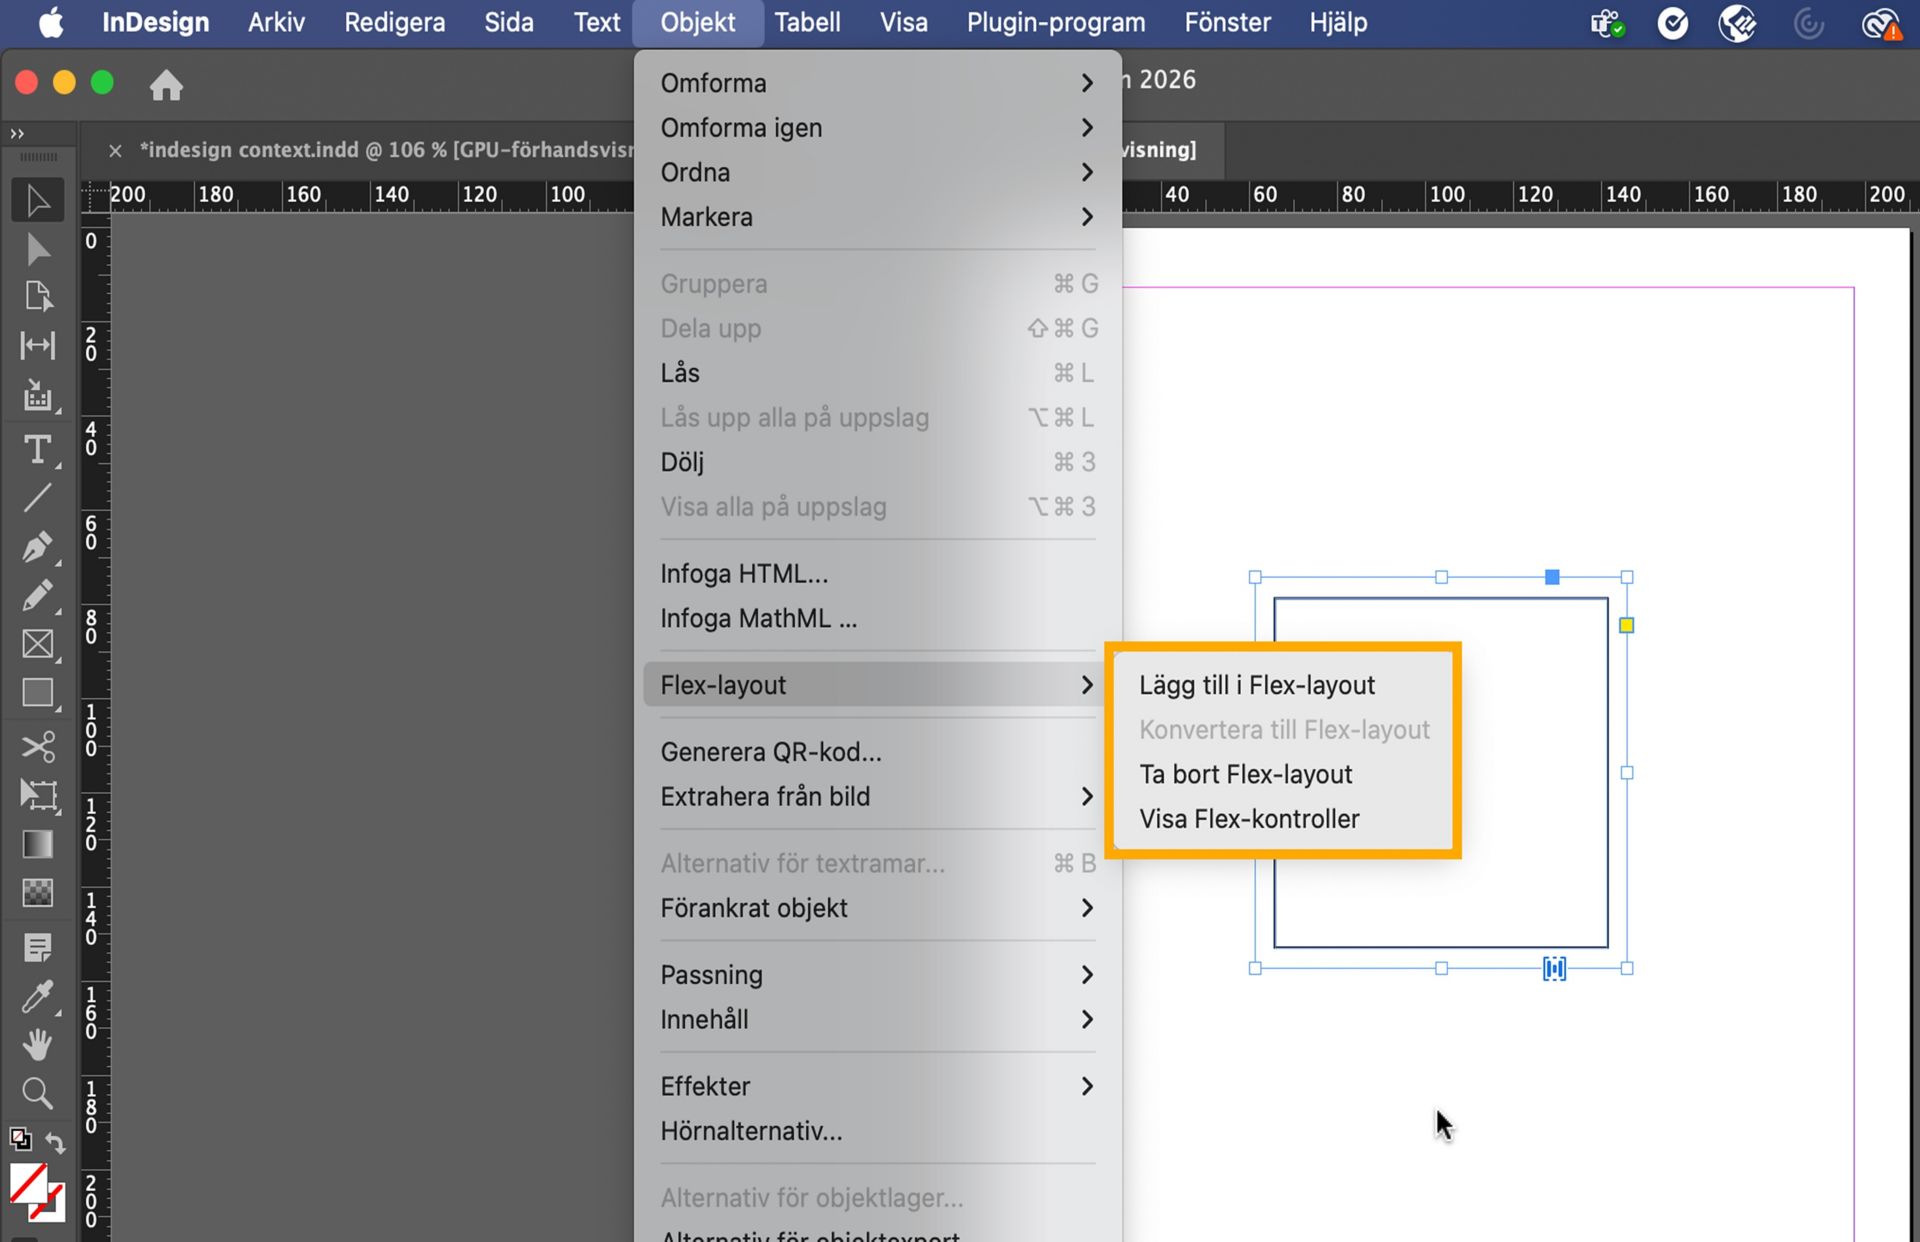The image size is (1920, 1242).
Task: Select the Pen tool
Action: coord(37,546)
